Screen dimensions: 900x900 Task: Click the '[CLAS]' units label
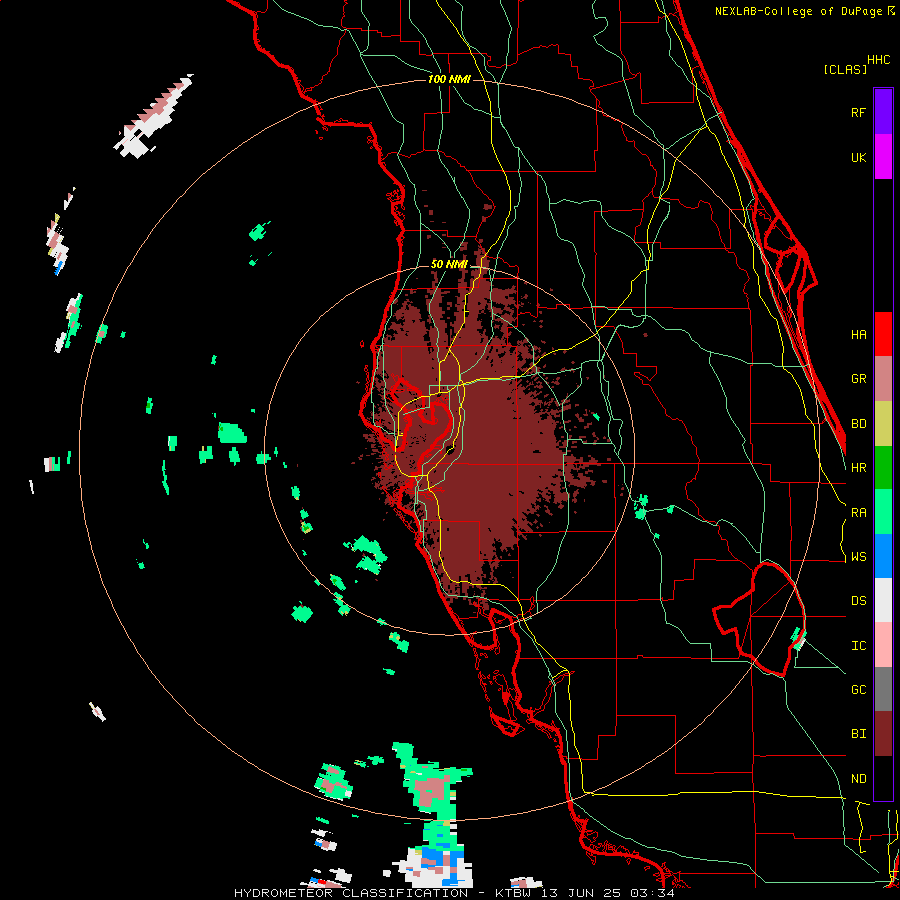point(845,69)
